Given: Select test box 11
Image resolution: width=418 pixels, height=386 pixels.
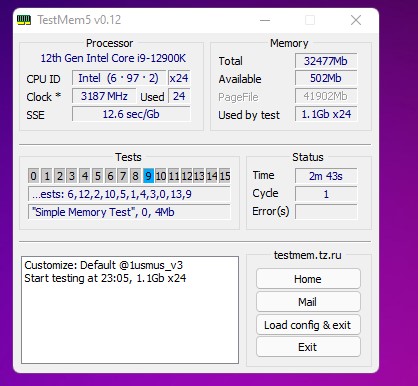Looking at the screenshot, I should (173, 176).
